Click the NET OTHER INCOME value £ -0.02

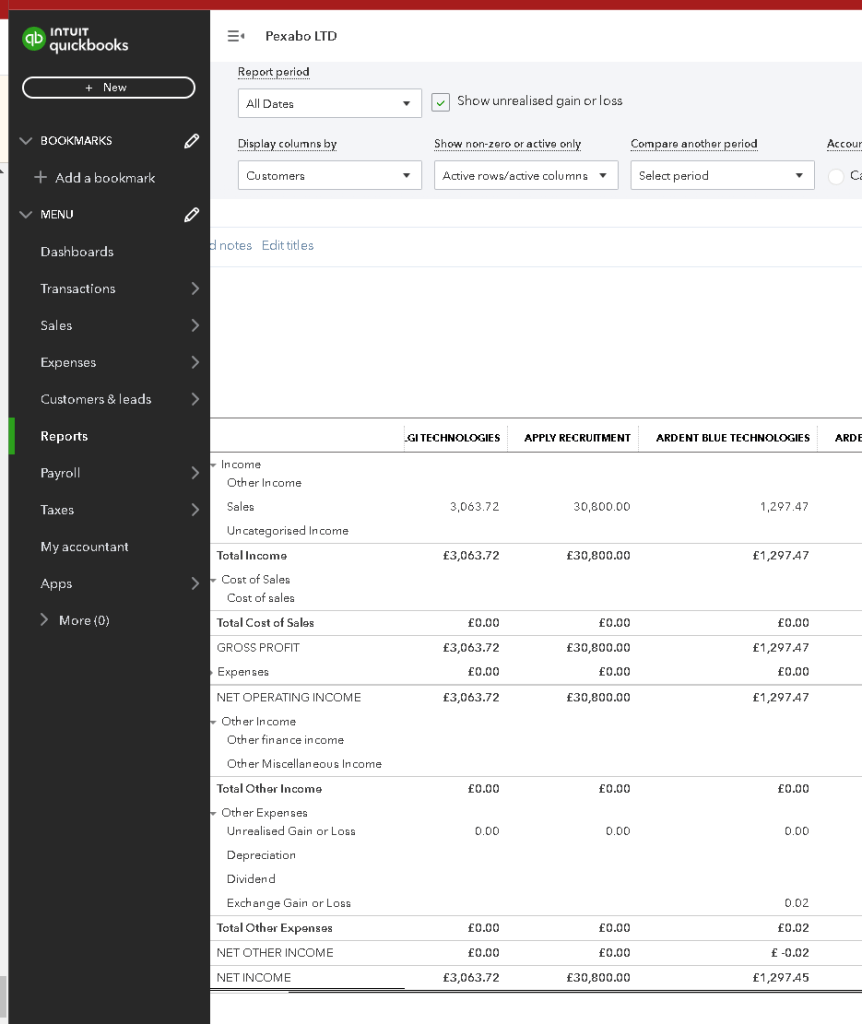click(x=790, y=953)
